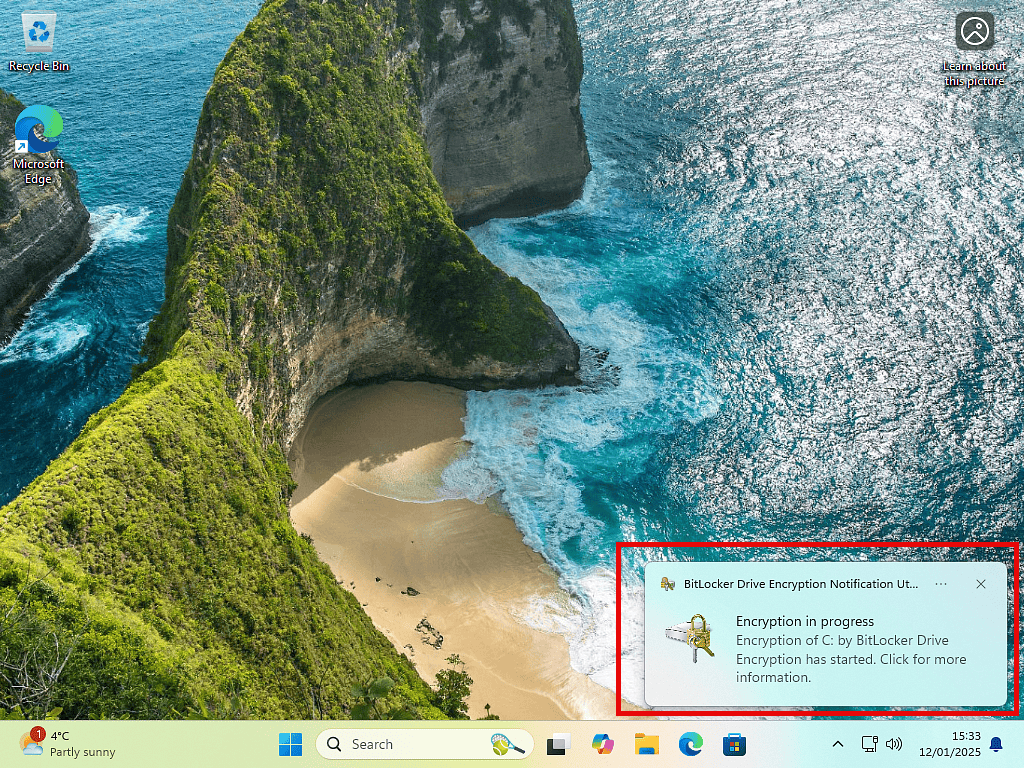
Task: Click the network icon in system tray
Action: click(x=869, y=744)
